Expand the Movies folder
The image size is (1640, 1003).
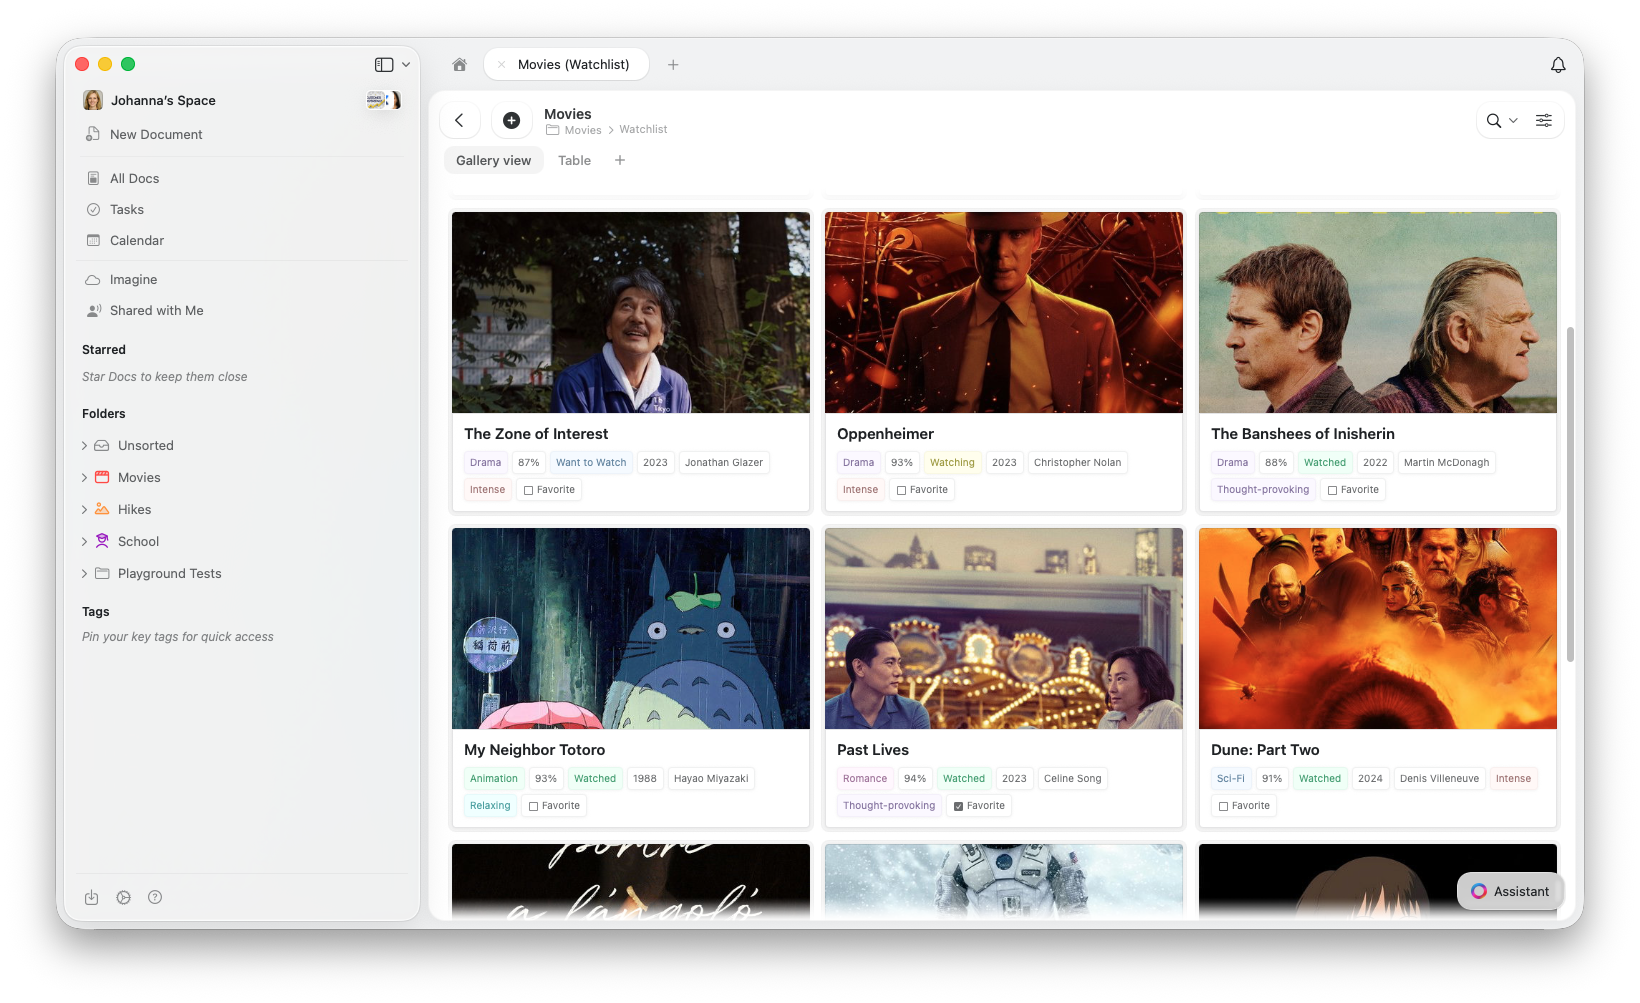coord(84,477)
